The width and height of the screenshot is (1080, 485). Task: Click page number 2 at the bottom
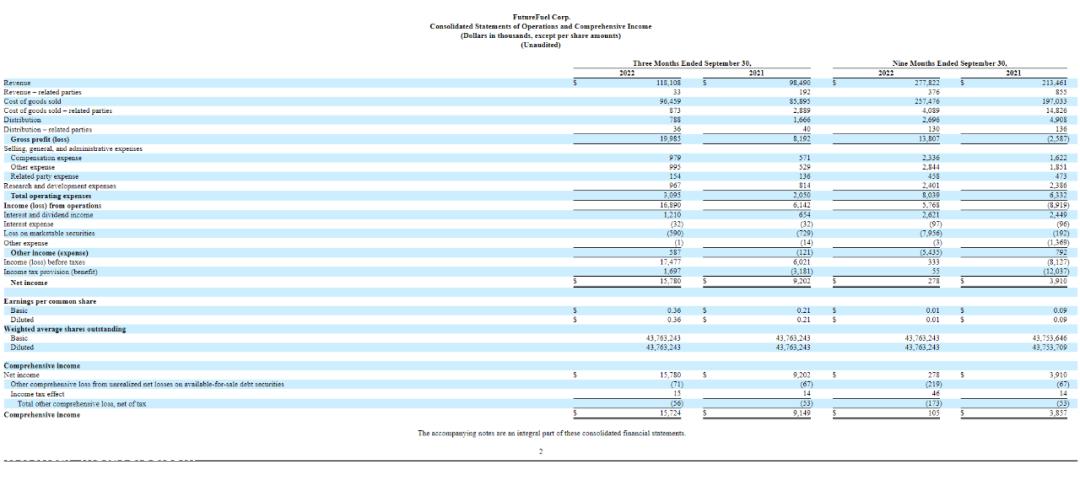(x=541, y=452)
